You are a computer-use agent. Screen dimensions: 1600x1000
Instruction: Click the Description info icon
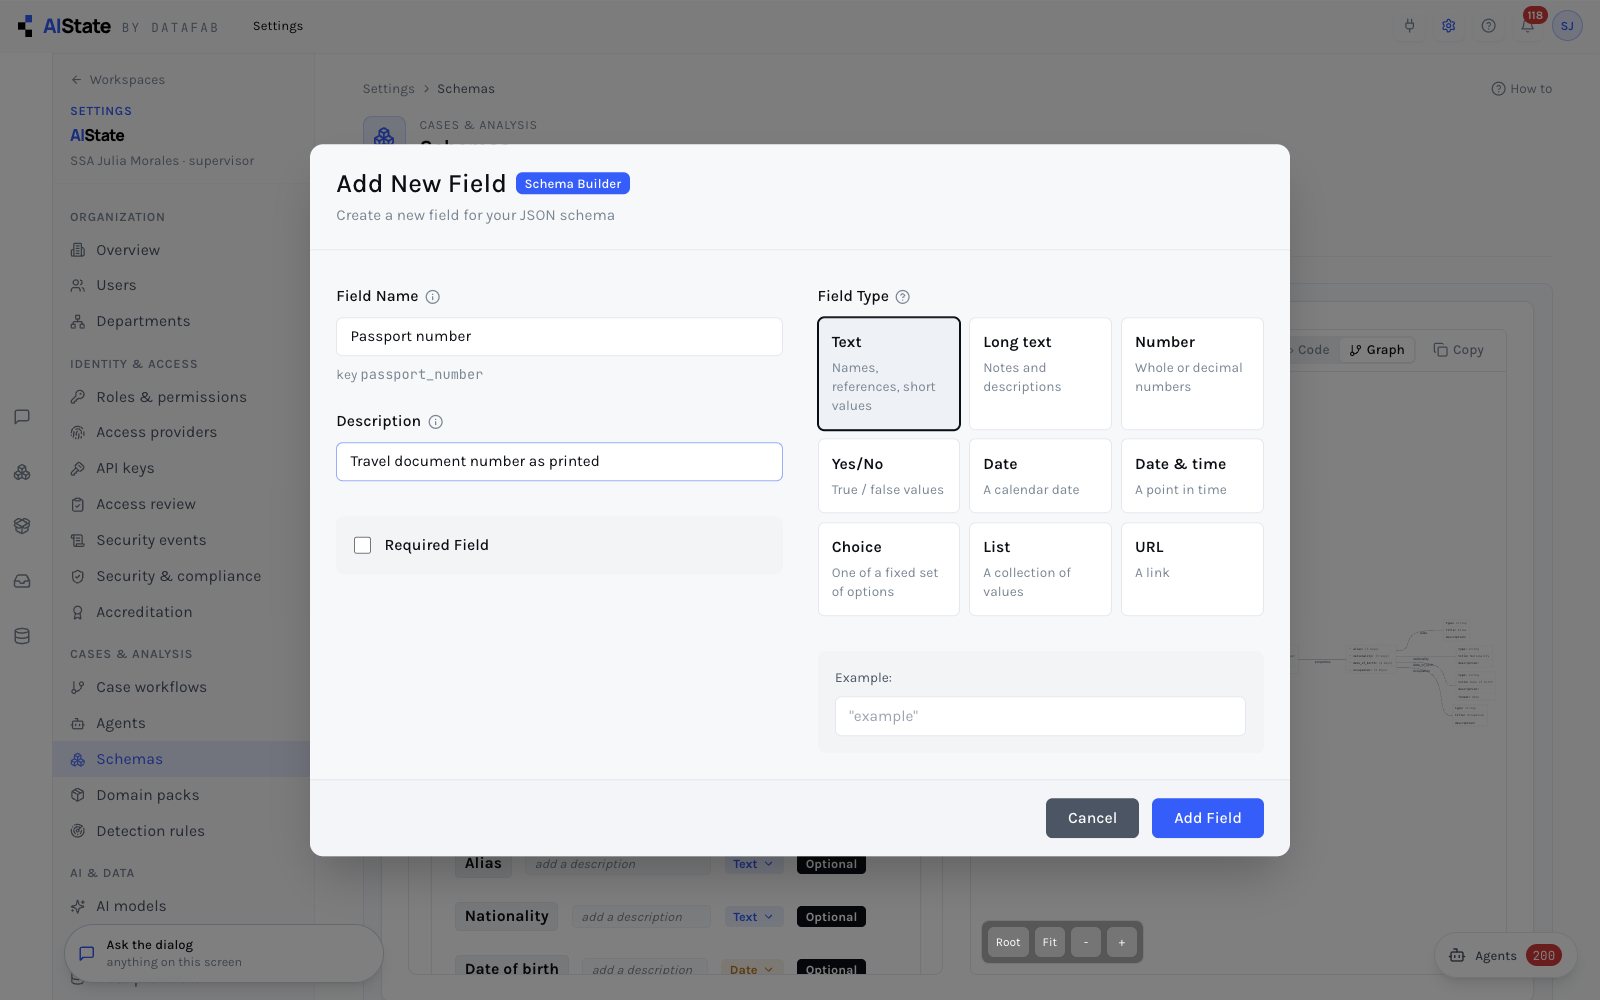pyautogui.click(x=436, y=422)
